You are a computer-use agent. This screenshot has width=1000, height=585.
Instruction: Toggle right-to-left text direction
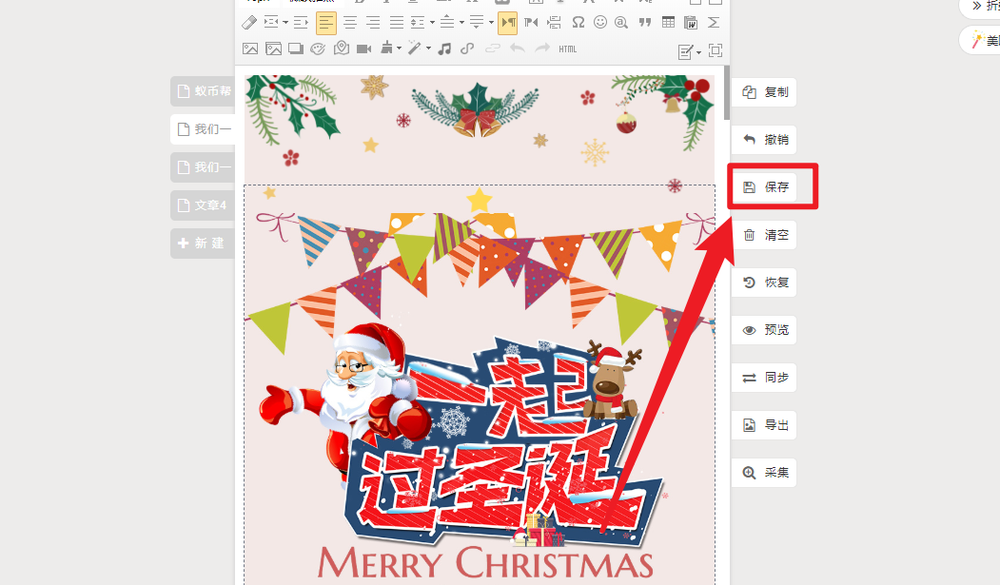click(x=531, y=23)
